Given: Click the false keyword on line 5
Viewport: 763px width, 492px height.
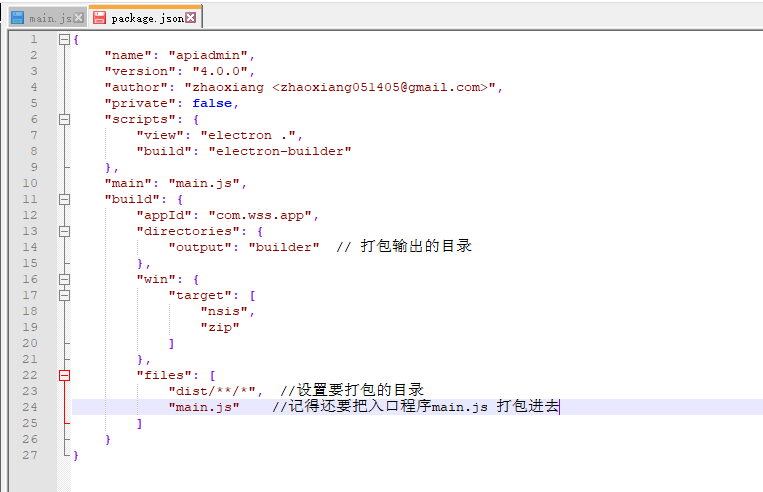Looking at the screenshot, I should click(x=212, y=103).
